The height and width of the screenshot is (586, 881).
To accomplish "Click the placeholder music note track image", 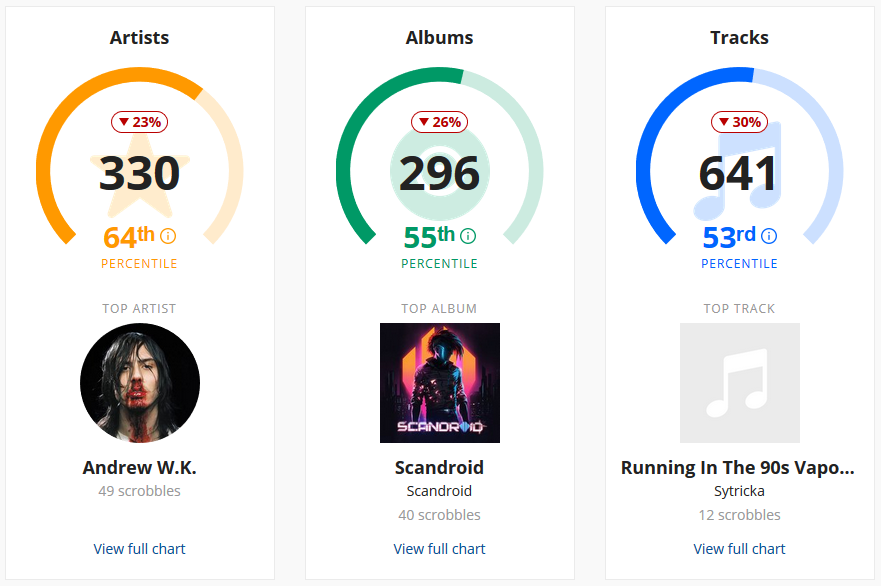I will tap(739, 383).
